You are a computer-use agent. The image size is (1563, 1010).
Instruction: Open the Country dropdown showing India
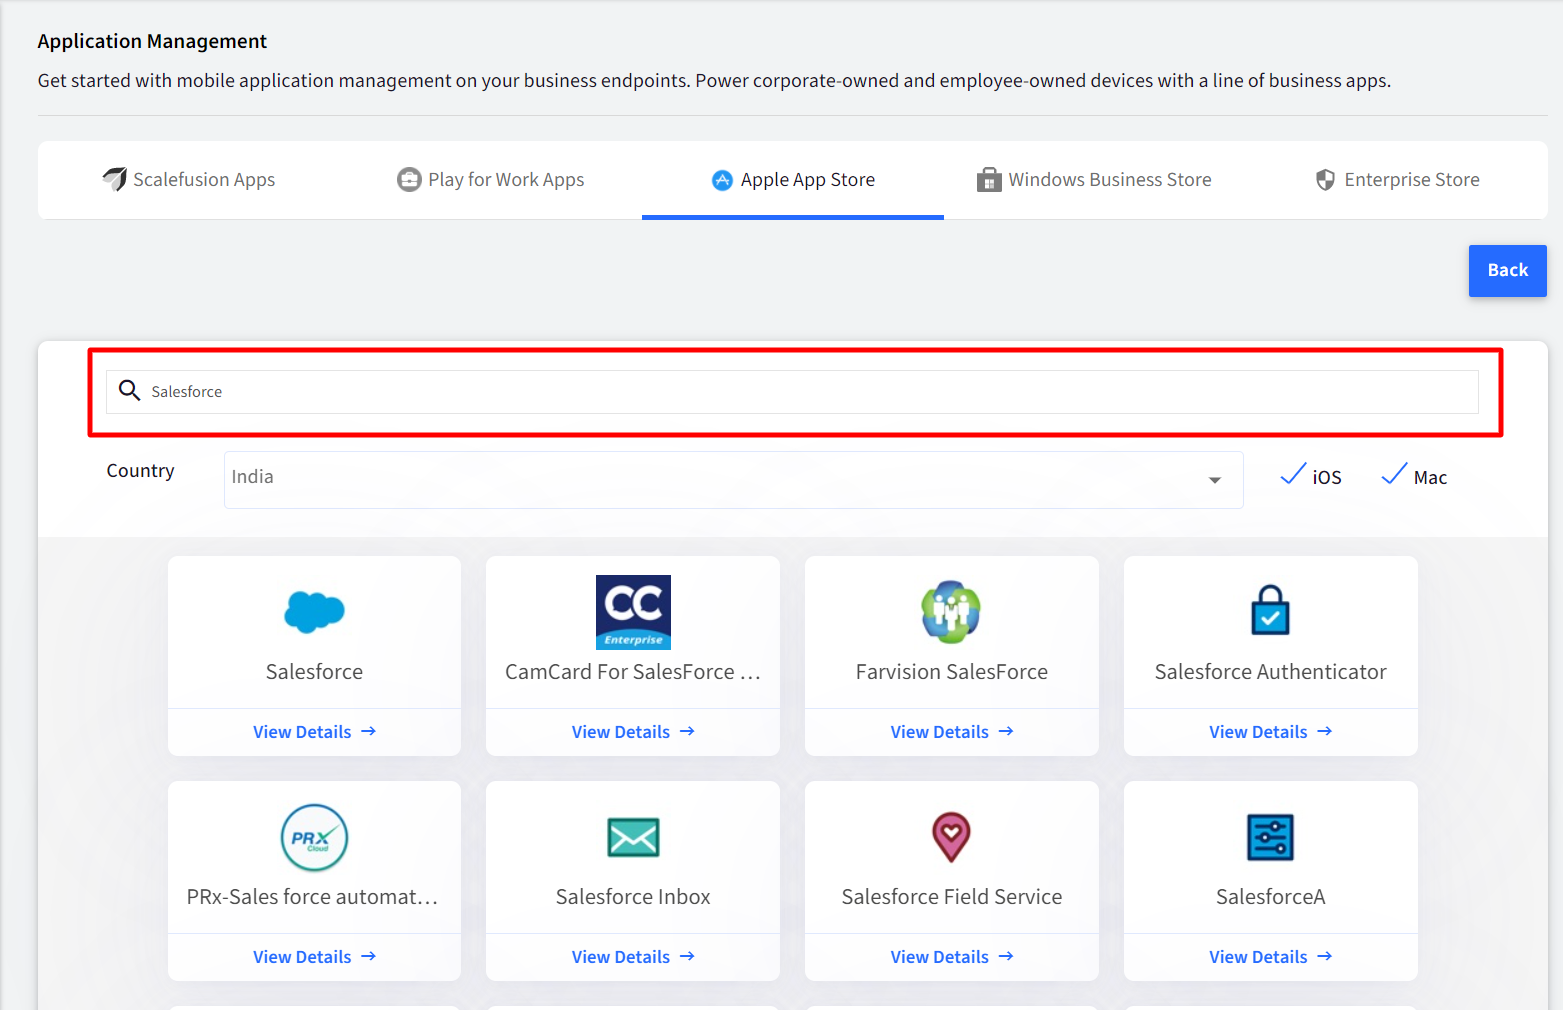[x=733, y=480]
